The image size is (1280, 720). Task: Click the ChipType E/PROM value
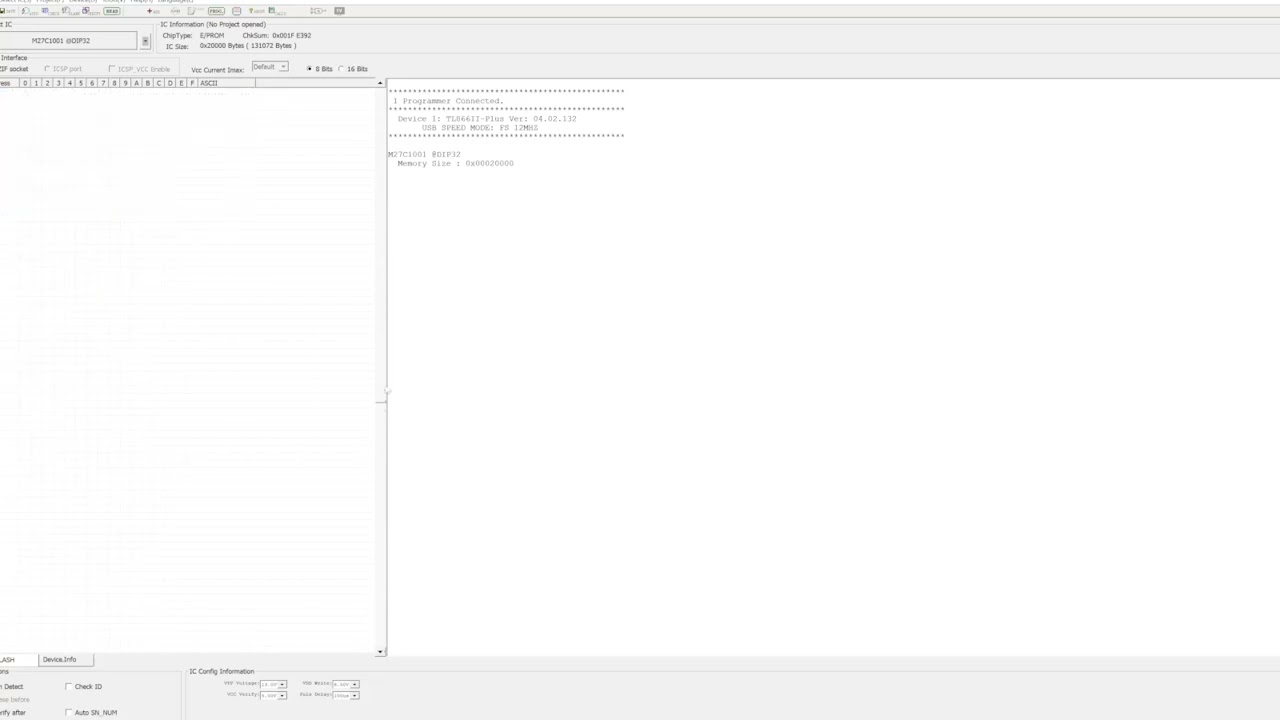212,36
